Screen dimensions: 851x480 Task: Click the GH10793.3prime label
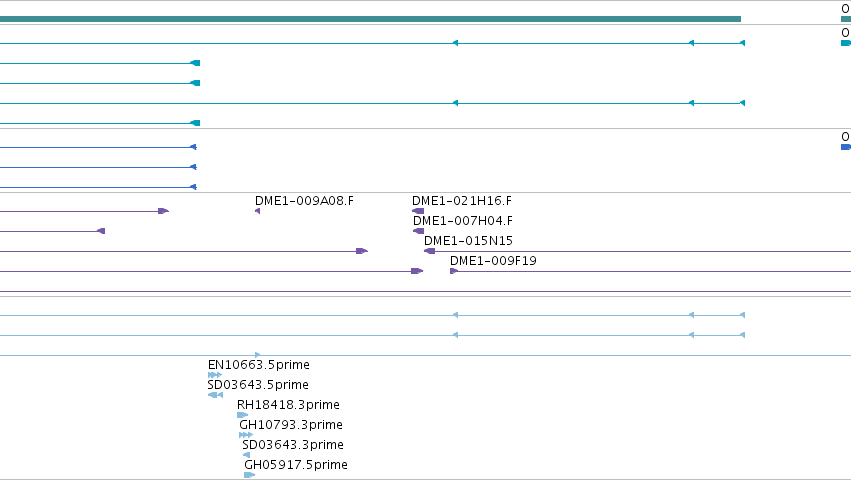[291, 425]
